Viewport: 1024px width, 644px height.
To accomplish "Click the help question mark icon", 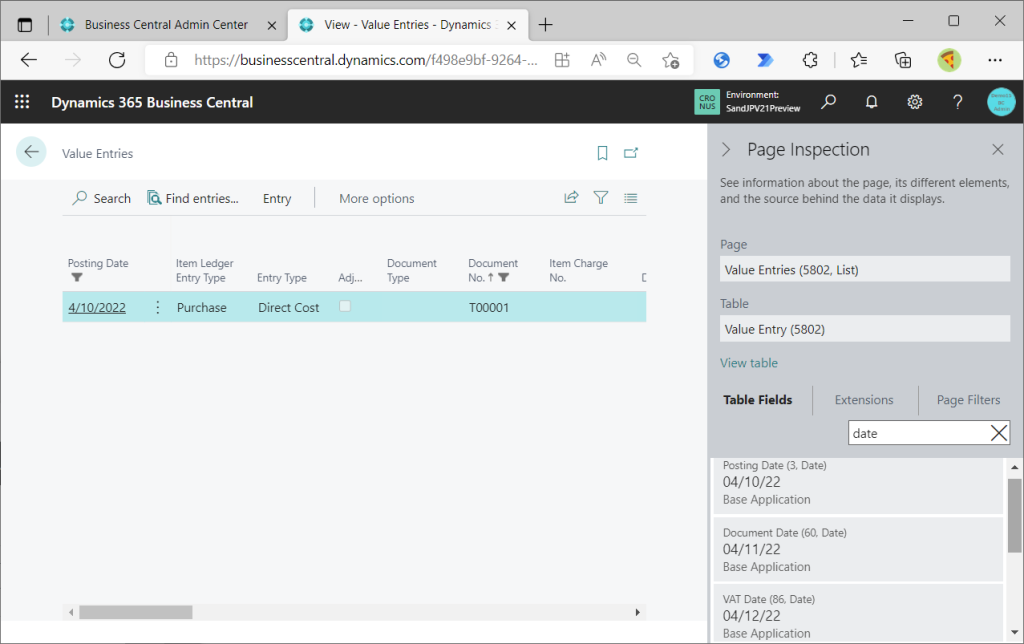I will point(957,102).
